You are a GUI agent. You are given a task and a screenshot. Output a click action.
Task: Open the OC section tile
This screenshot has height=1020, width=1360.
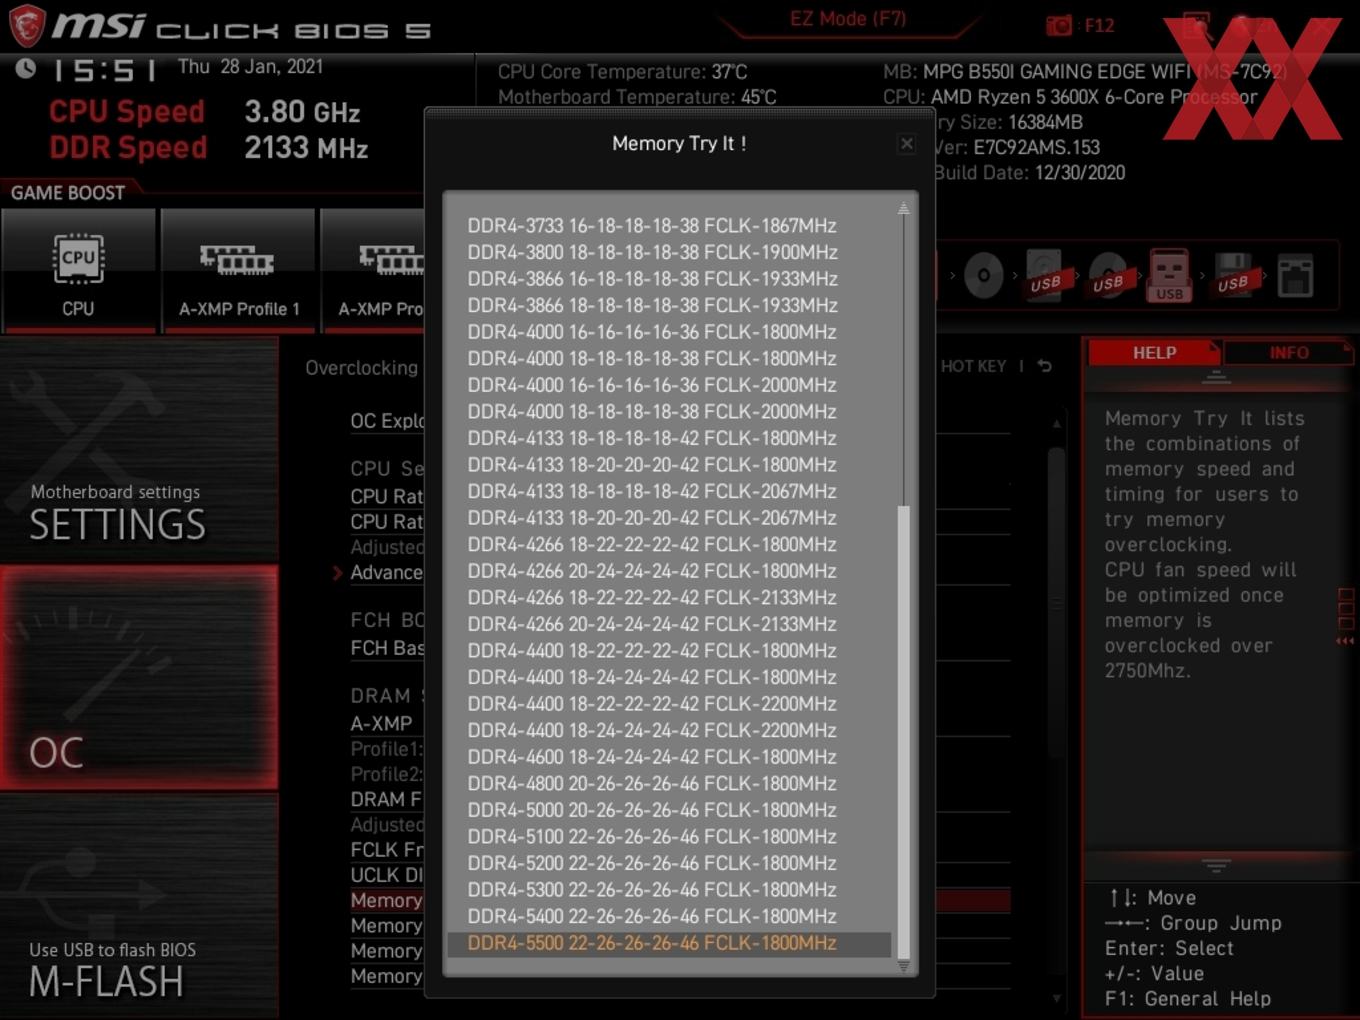(x=139, y=678)
